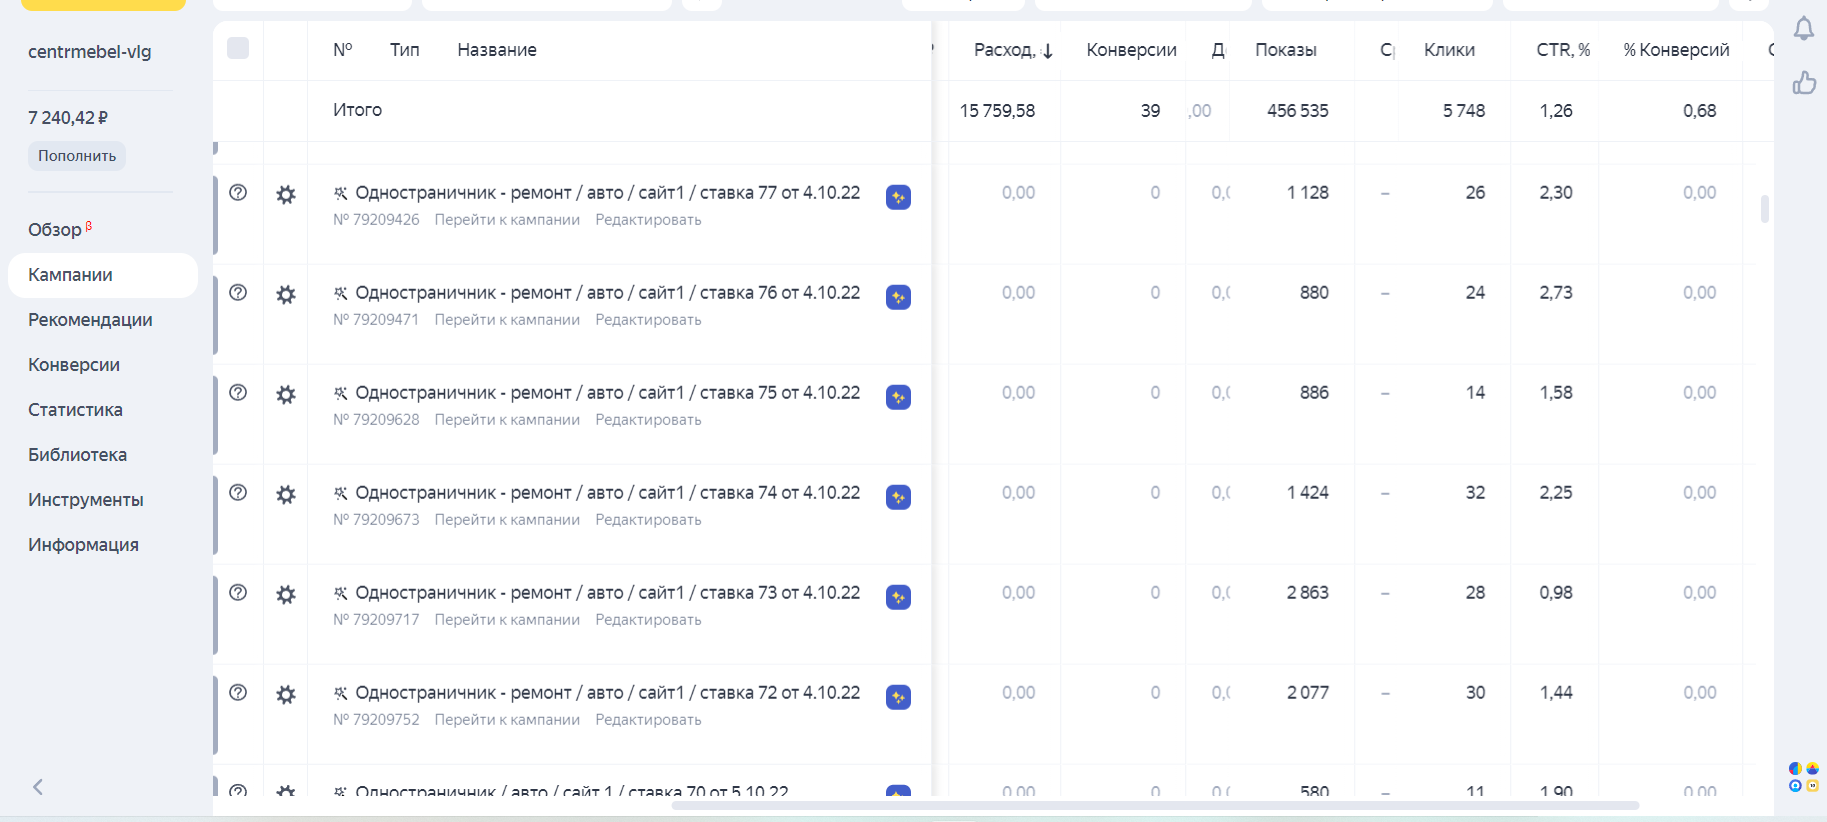Open gear settings for campaign ставка 73

[286, 594]
